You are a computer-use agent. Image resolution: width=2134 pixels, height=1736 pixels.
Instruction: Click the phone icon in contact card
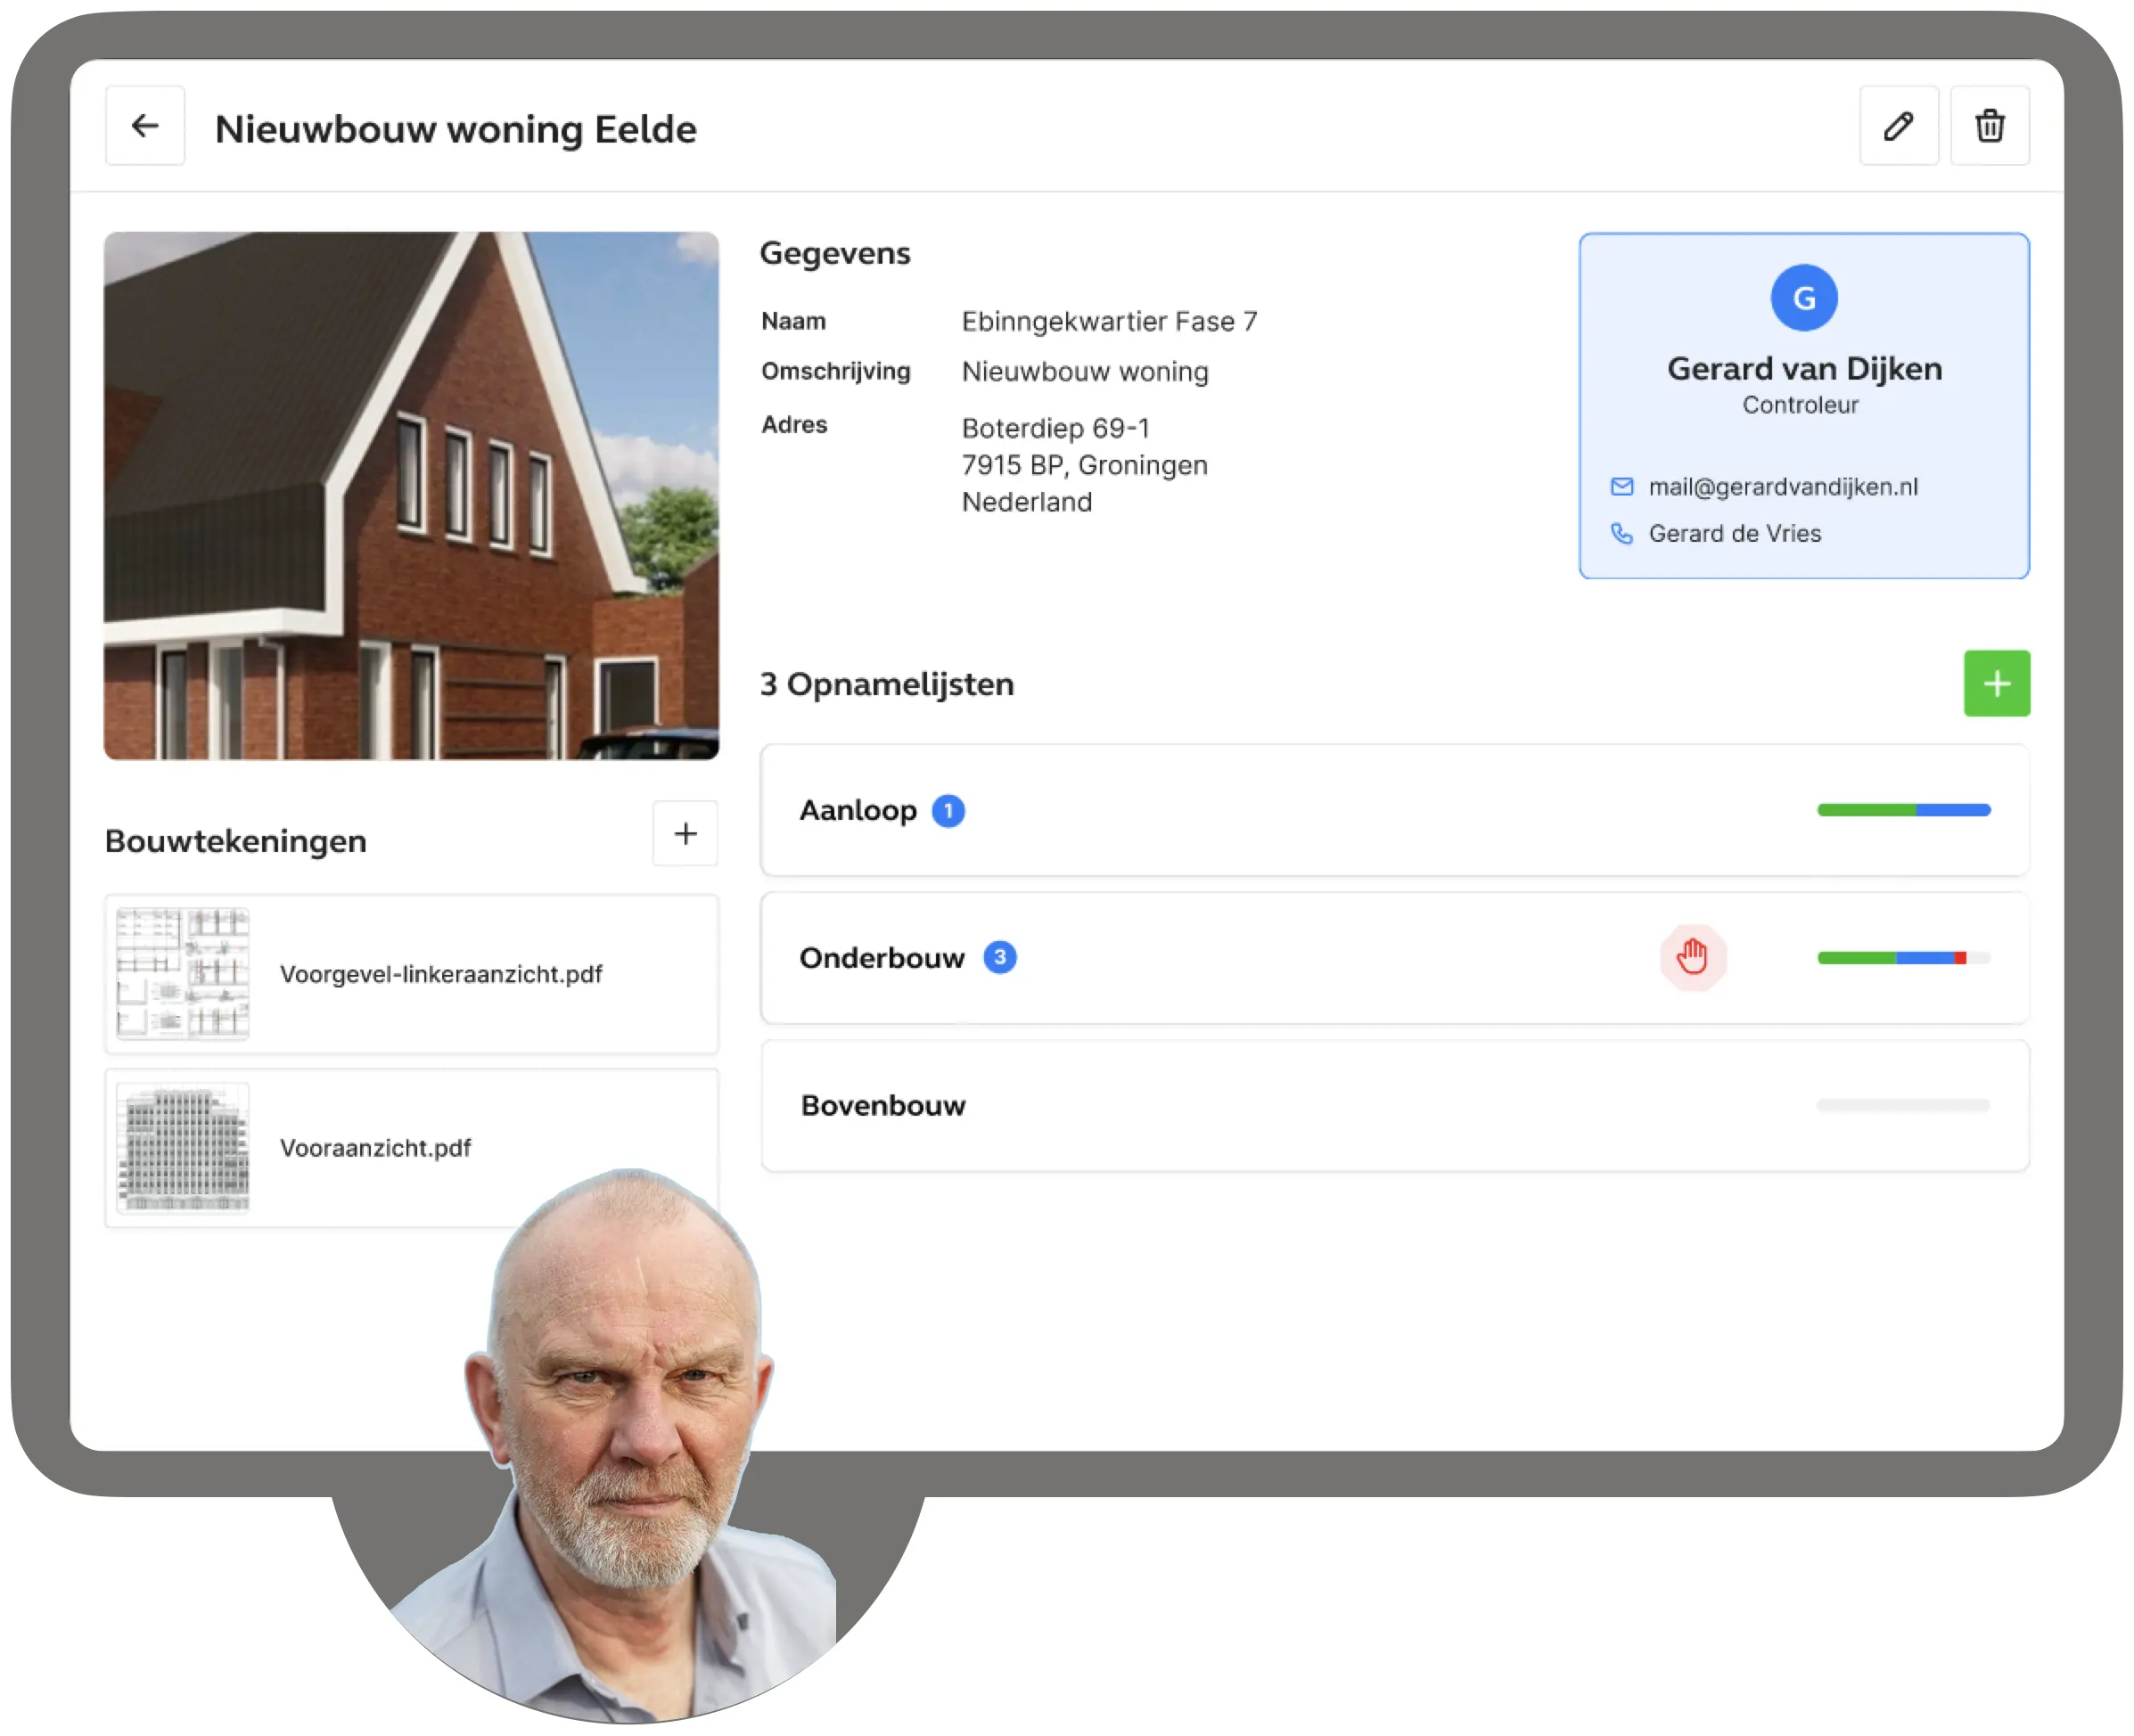pos(1621,534)
